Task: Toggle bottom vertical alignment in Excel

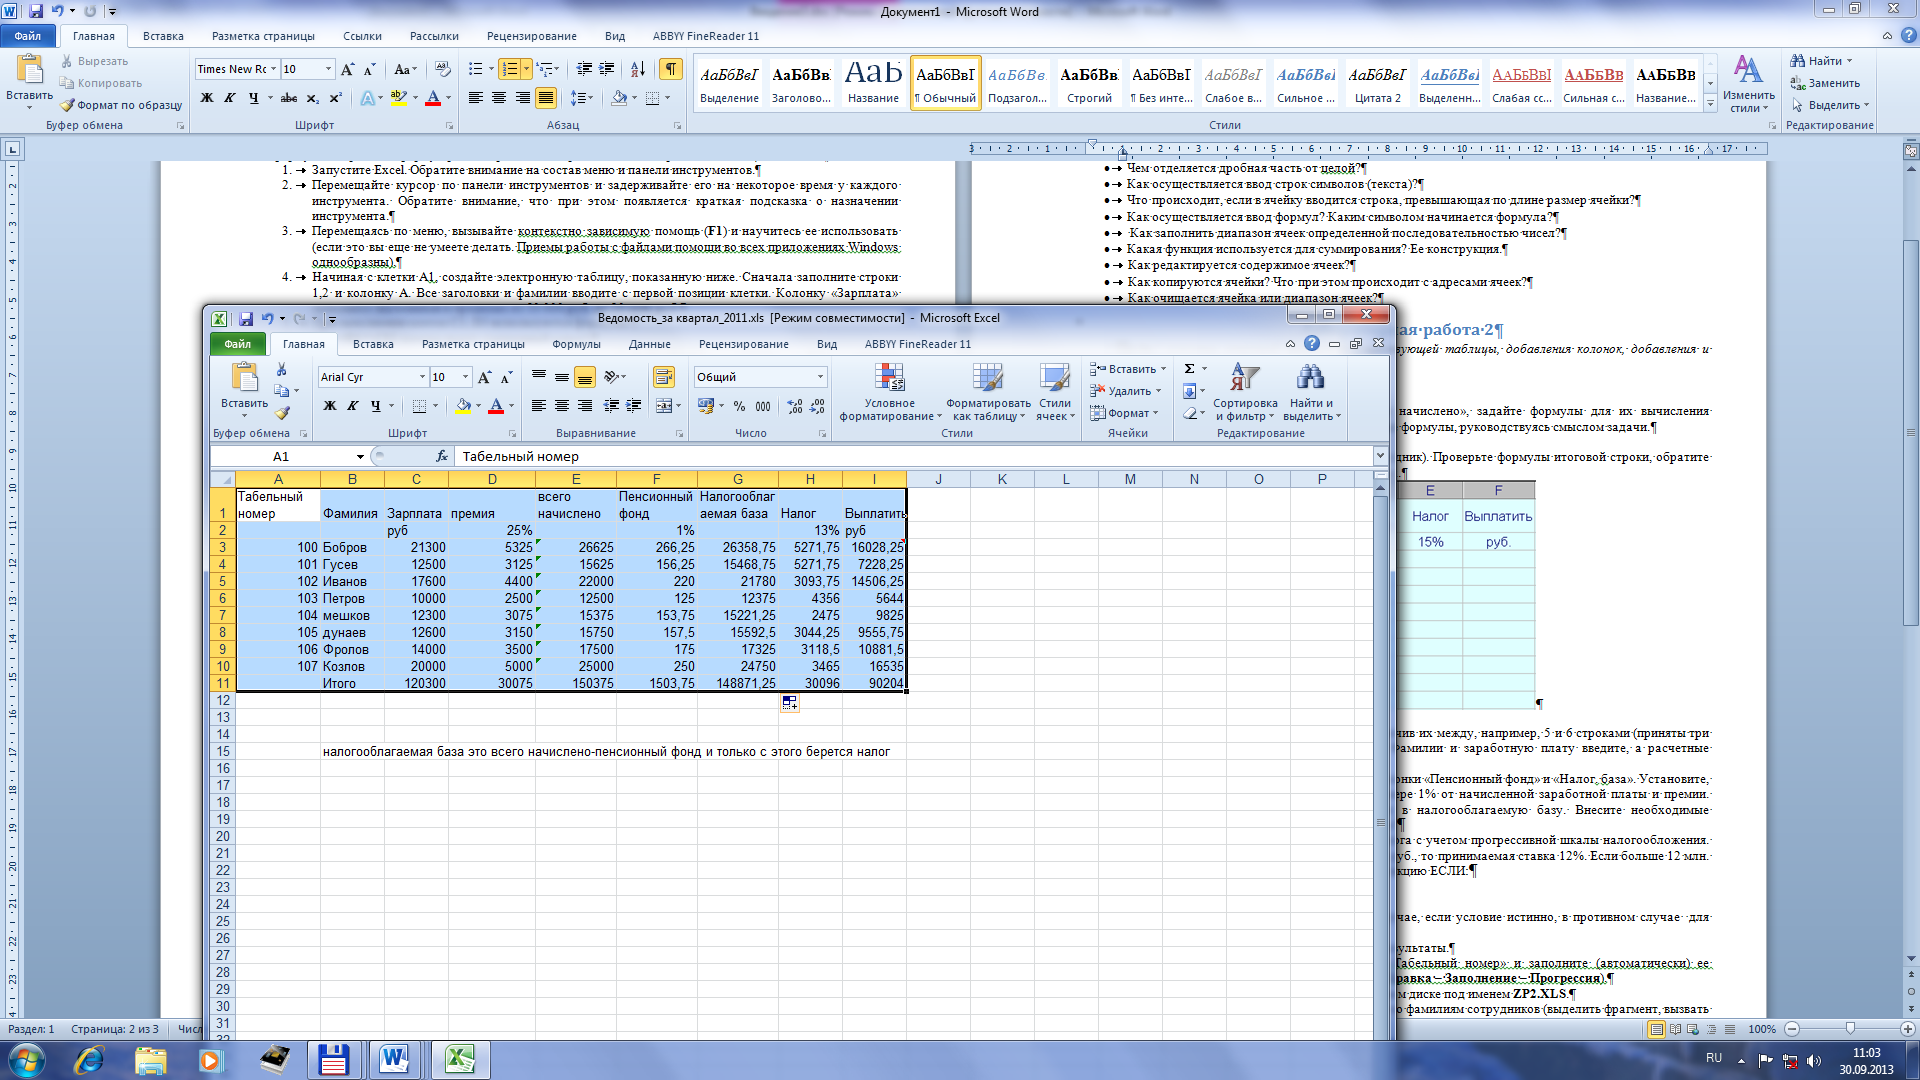Action: coord(584,377)
